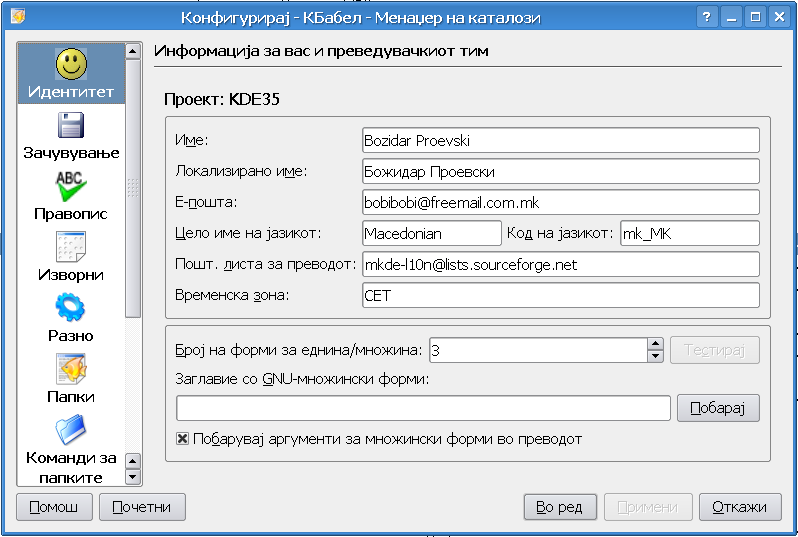This screenshot has height=537, width=798.
Task: Click the KBabel app icon in title bar
Action: pos(18,17)
